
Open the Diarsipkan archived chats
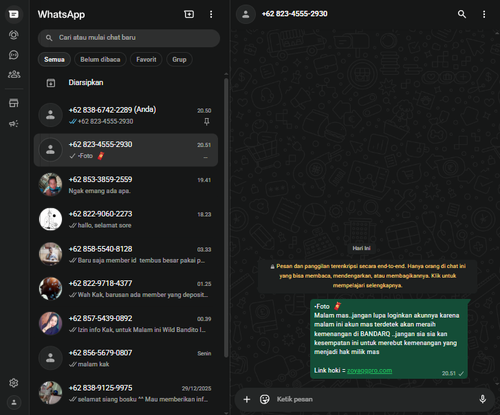click(x=127, y=83)
